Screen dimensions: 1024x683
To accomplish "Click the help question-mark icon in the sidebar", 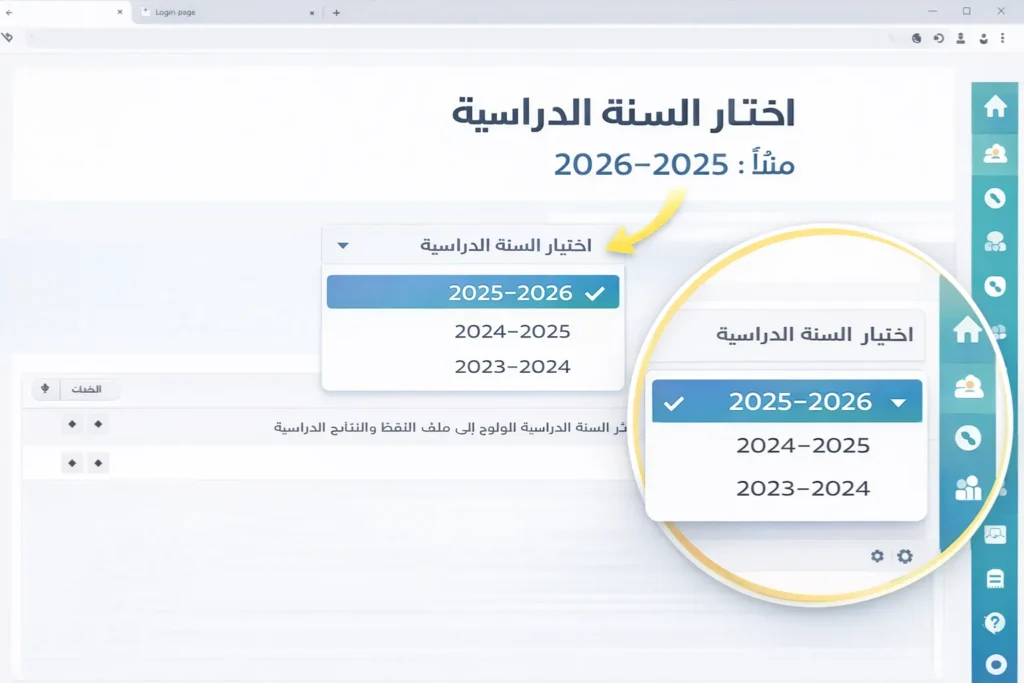I will (x=996, y=623).
